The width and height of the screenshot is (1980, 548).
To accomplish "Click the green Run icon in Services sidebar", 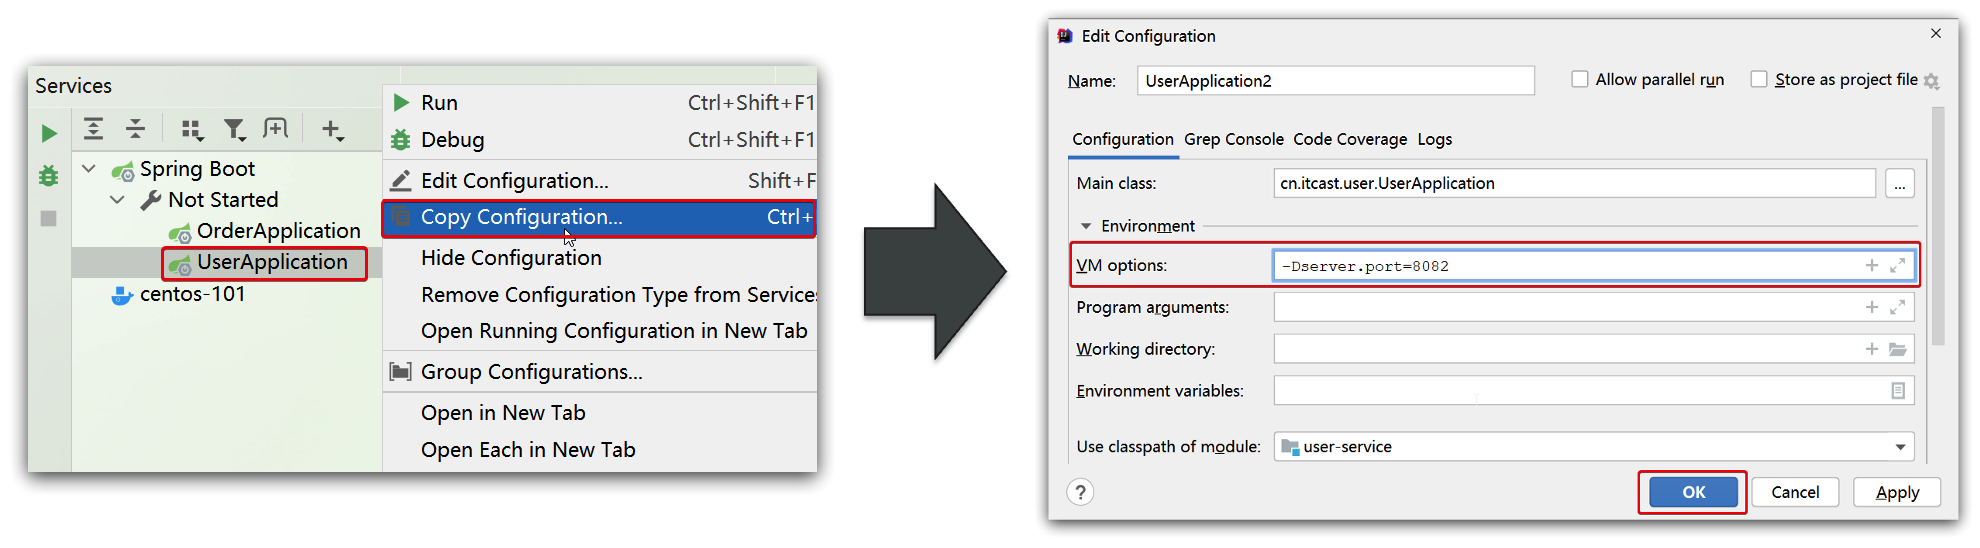I will 48,133.
